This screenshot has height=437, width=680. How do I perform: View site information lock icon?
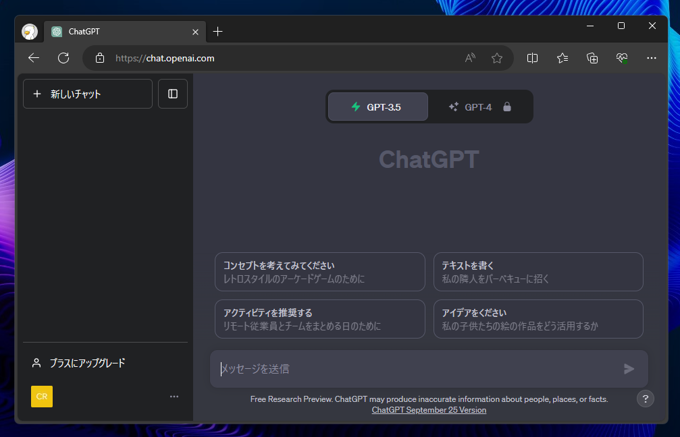coord(100,58)
